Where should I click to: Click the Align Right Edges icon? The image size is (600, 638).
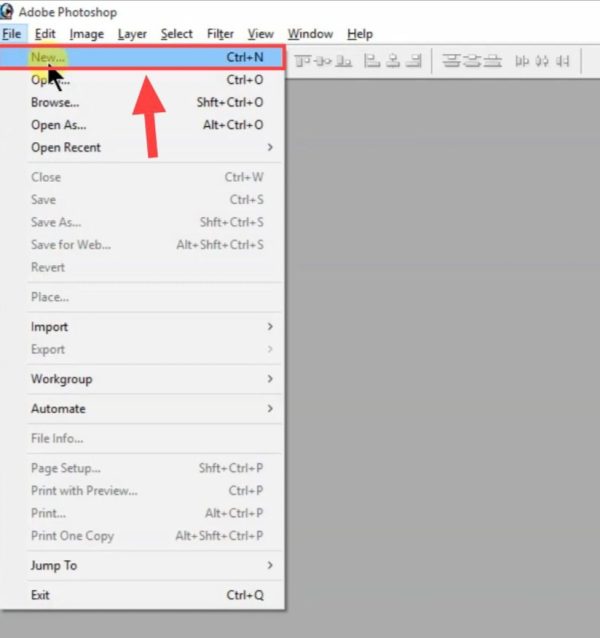click(414, 61)
